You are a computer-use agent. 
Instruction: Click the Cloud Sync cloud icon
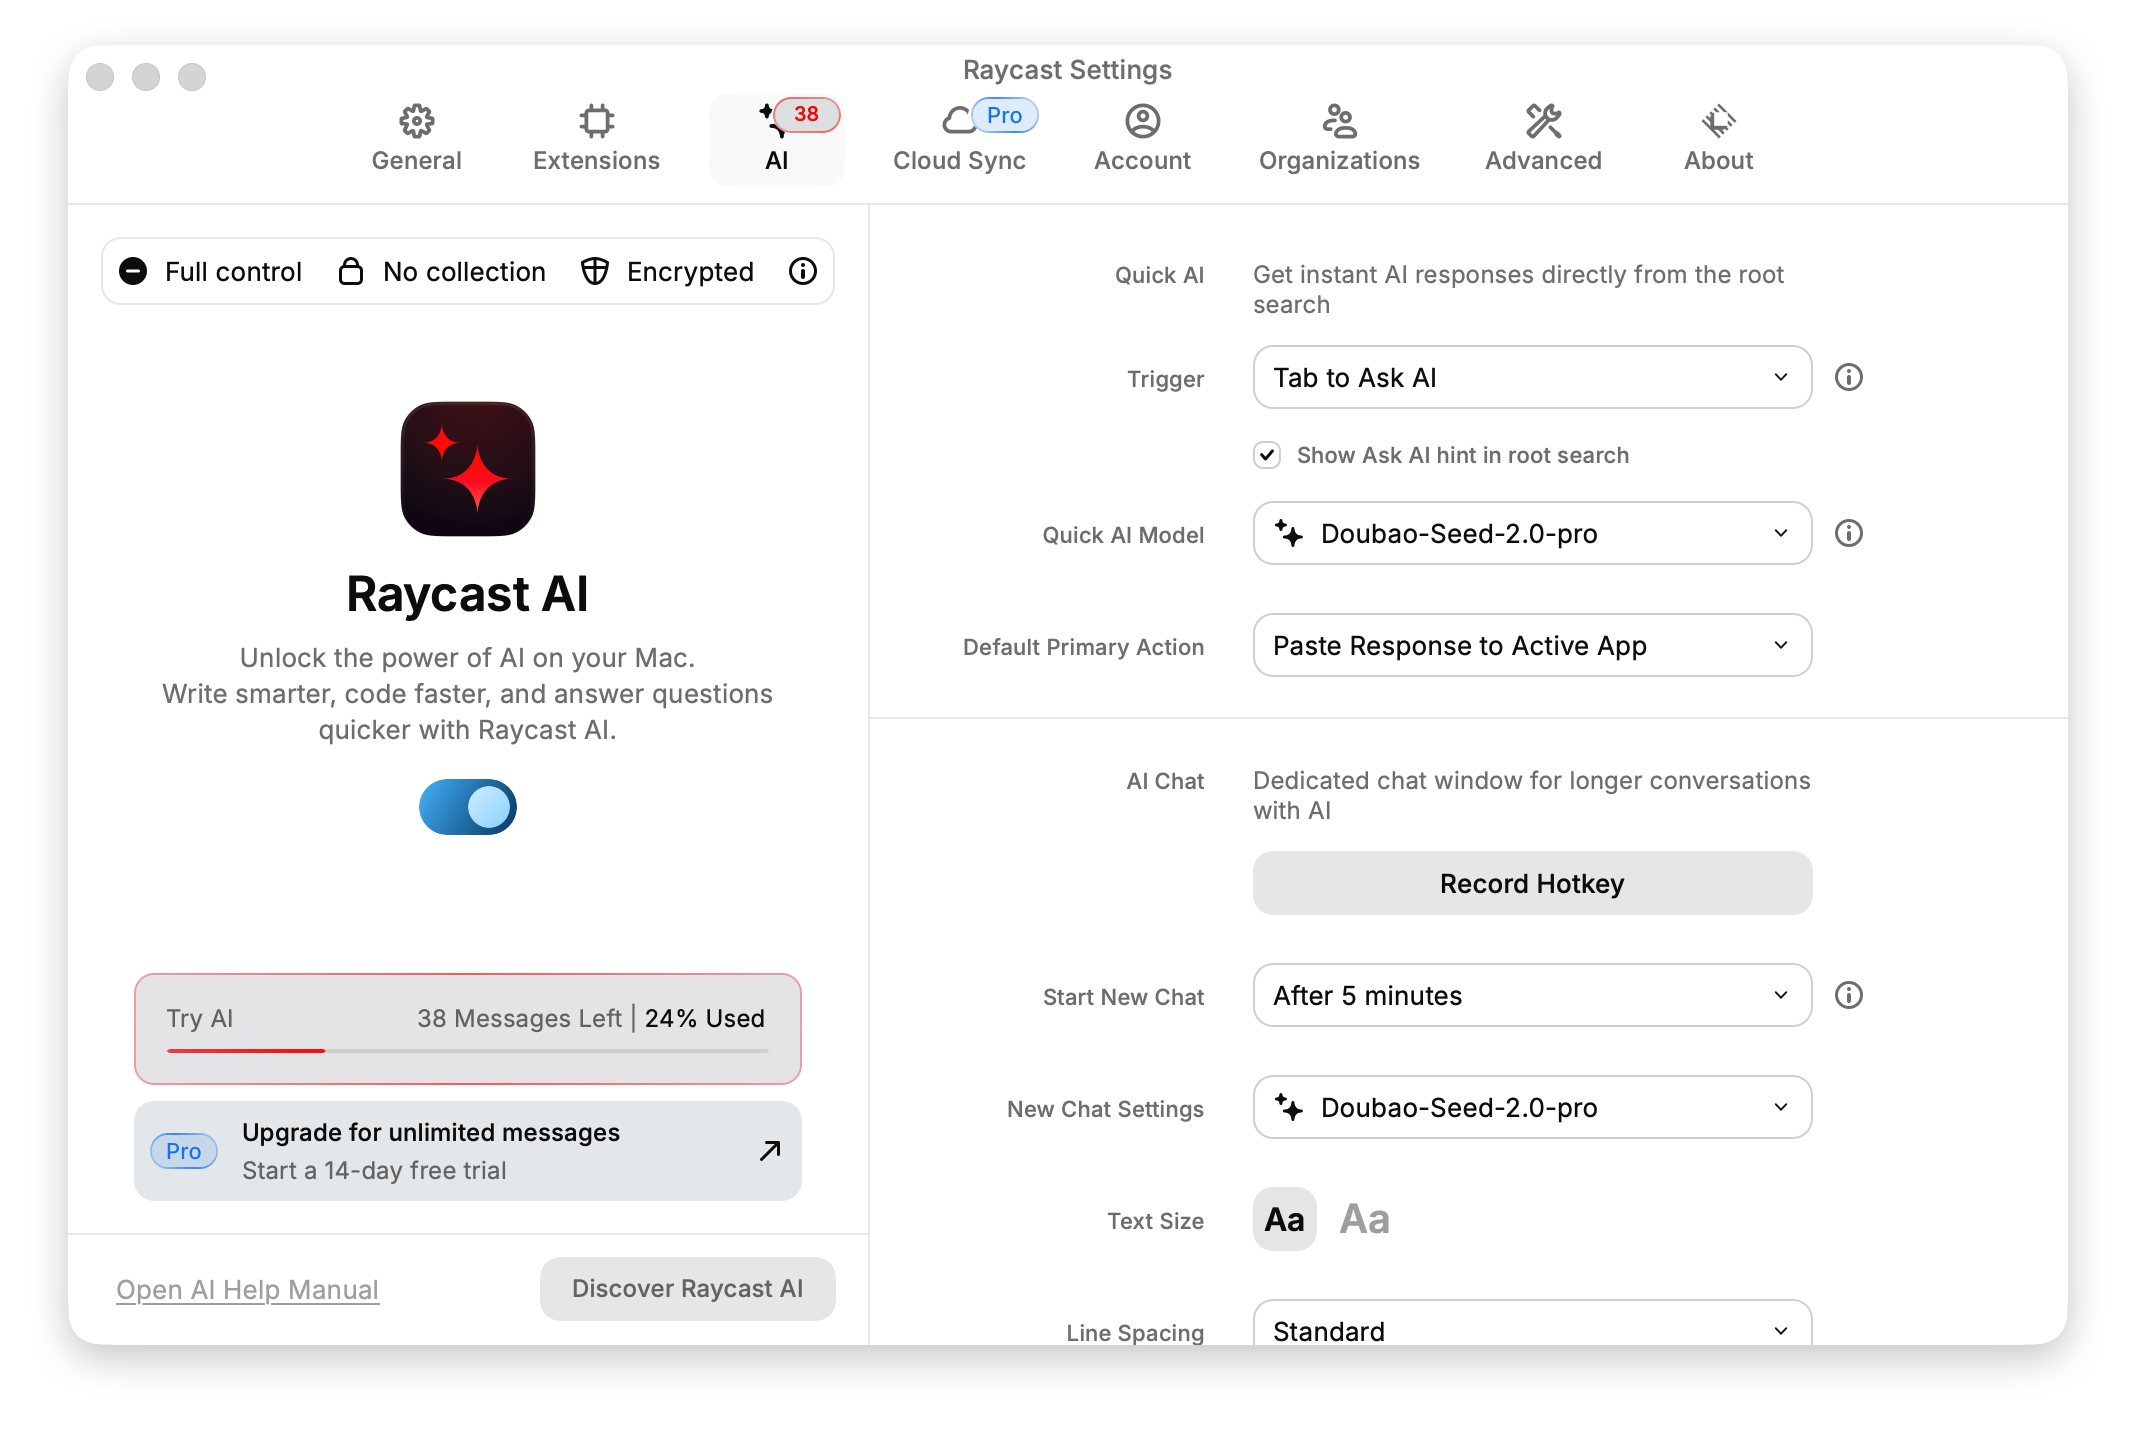point(958,121)
